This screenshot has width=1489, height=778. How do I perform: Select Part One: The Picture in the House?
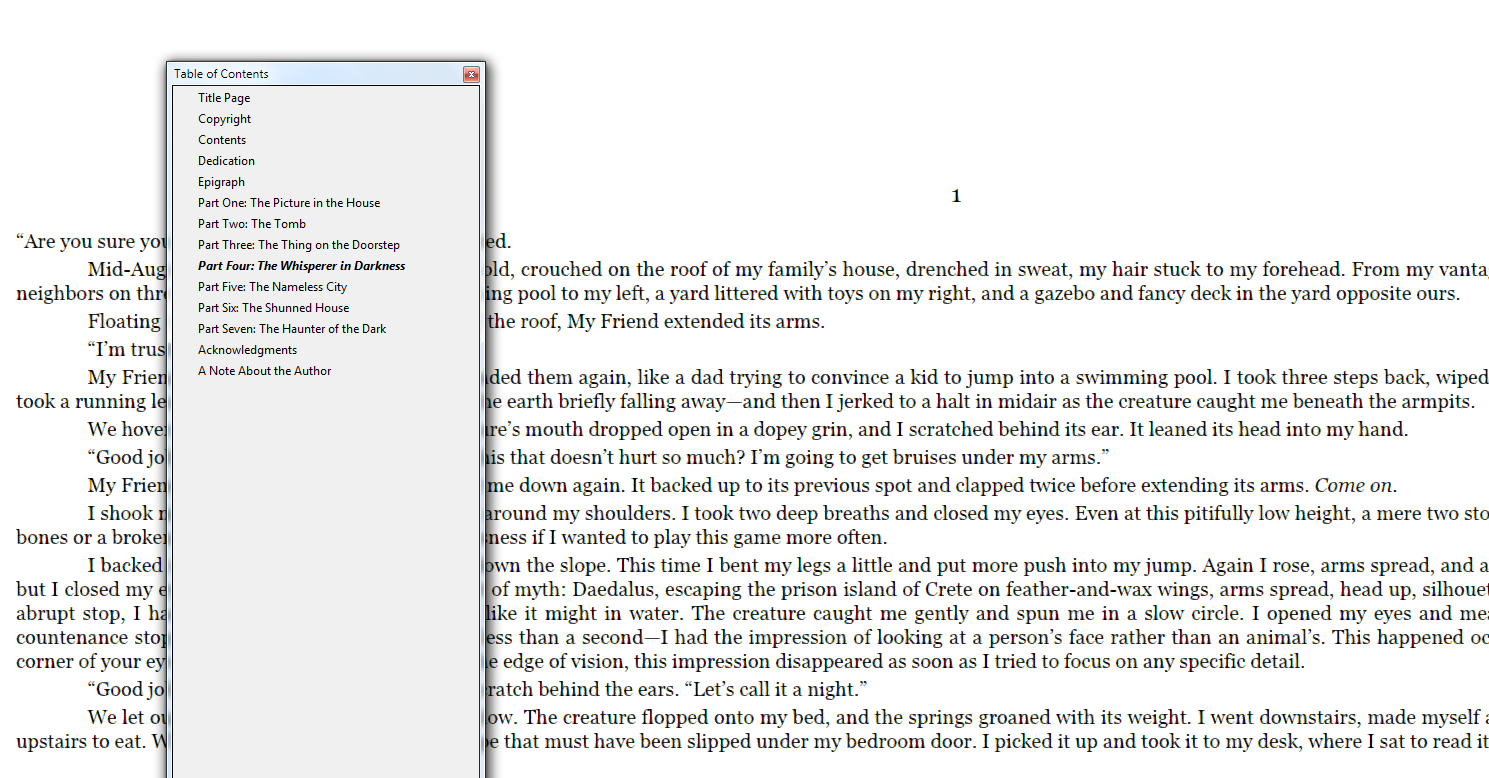click(x=289, y=203)
